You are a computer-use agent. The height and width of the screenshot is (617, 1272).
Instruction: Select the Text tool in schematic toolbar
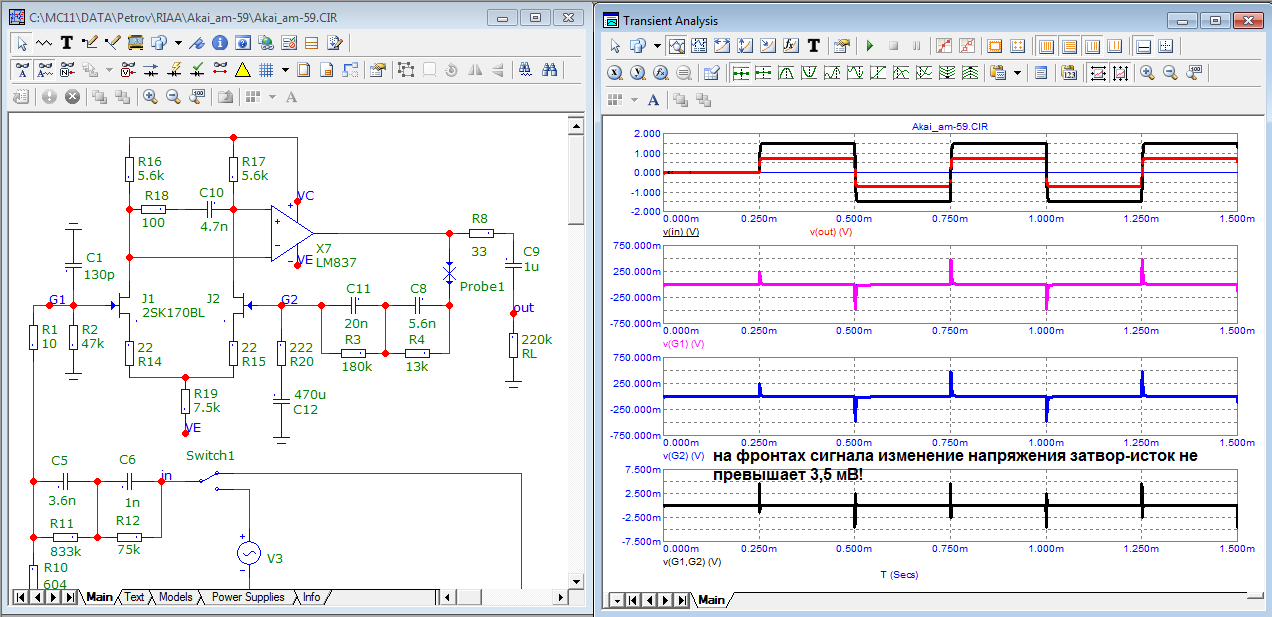(x=67, y=43)
